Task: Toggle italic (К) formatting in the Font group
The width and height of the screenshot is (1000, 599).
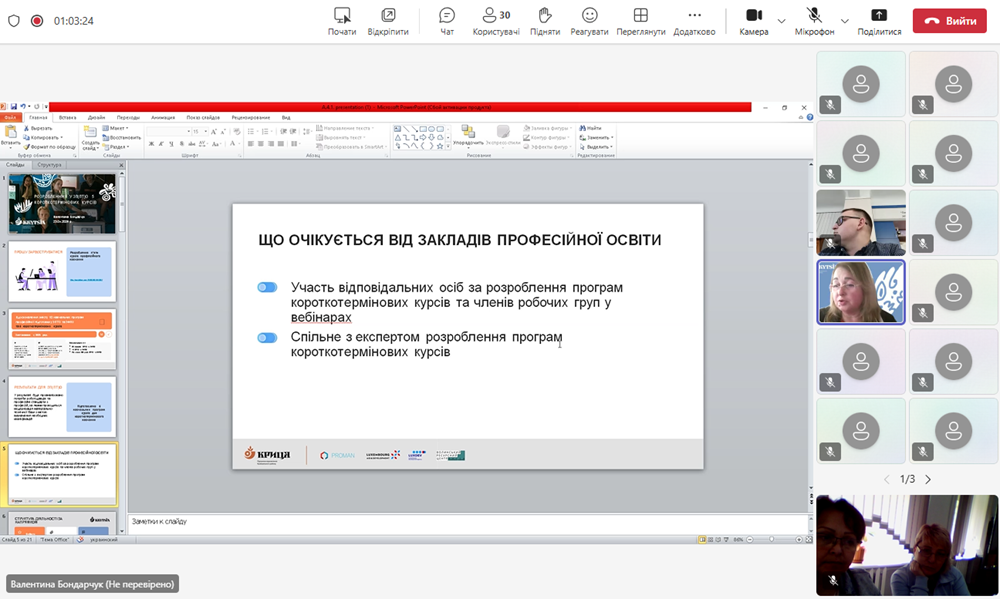Action: [161, 143]
